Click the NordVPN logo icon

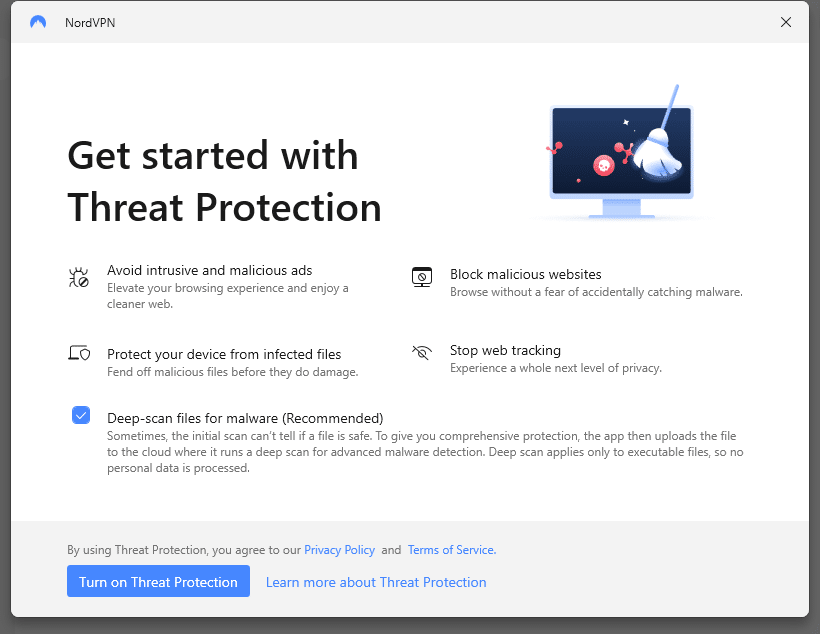(38, 22)
